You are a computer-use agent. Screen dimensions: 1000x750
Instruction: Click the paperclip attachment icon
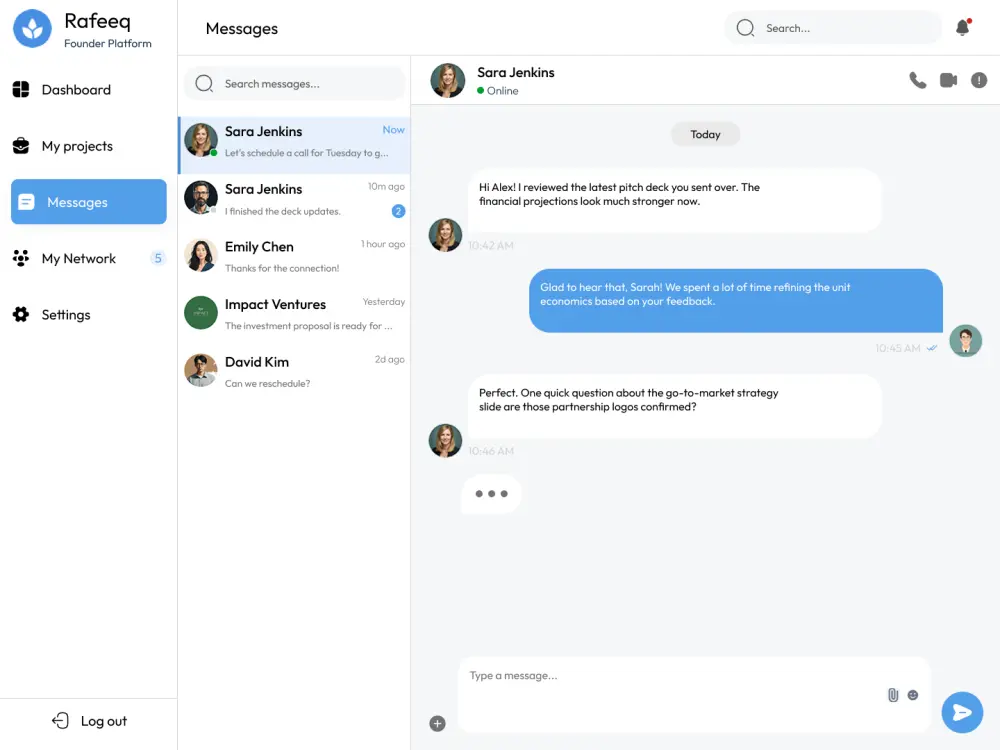pos(893,695)
